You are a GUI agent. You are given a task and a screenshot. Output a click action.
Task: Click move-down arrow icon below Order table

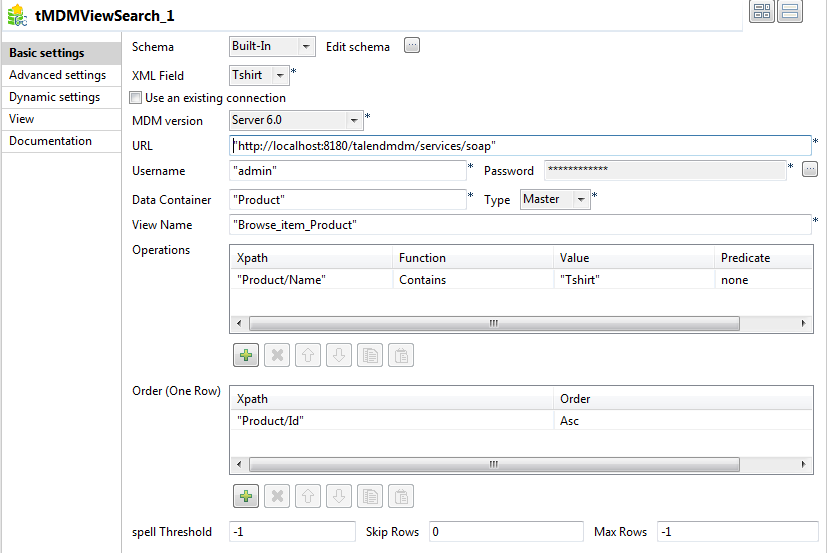click(339, 496)
